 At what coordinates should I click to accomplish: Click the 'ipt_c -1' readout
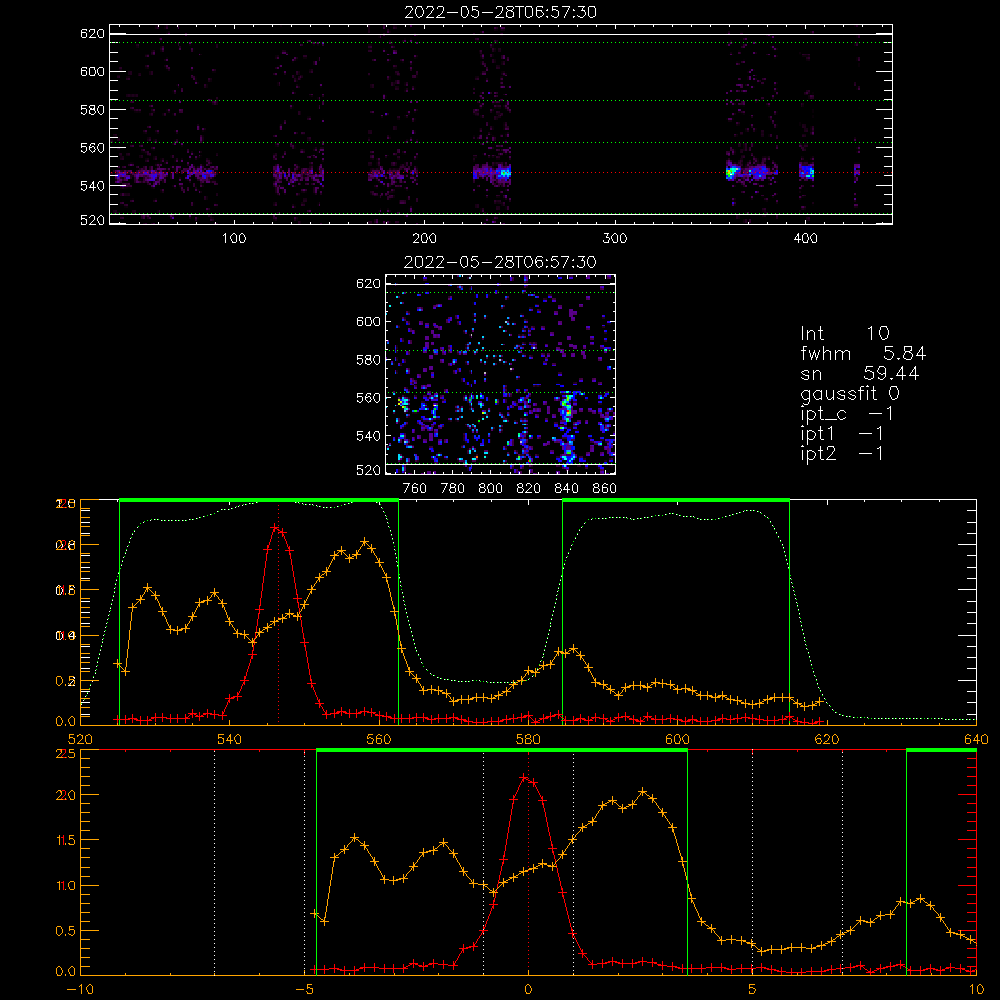coord(846,414)
